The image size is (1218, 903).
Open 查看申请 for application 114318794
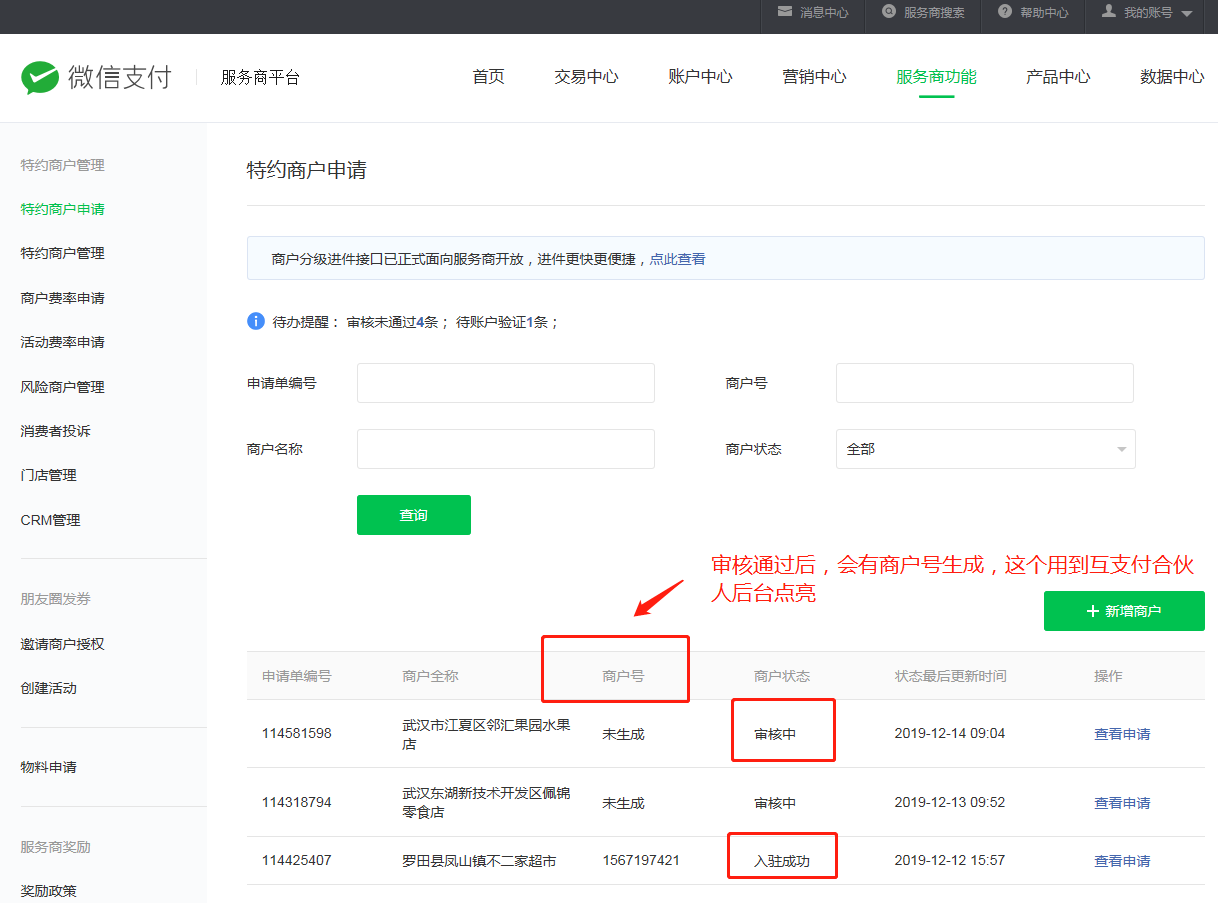point(1122,803)
